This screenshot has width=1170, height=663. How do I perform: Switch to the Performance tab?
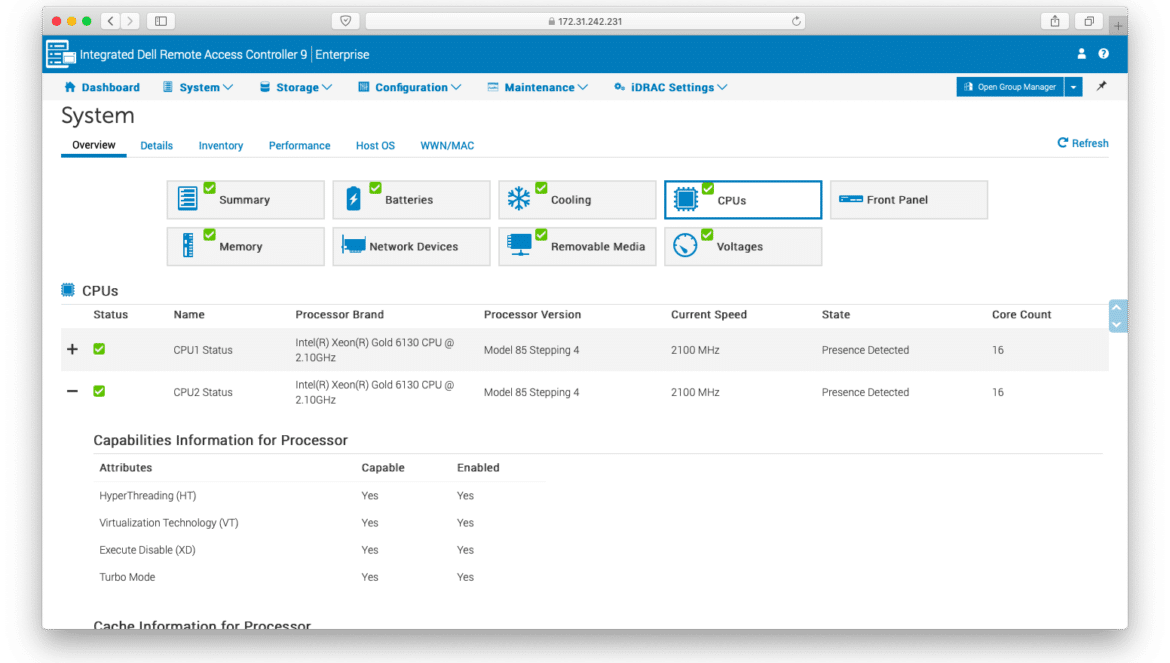299,145
